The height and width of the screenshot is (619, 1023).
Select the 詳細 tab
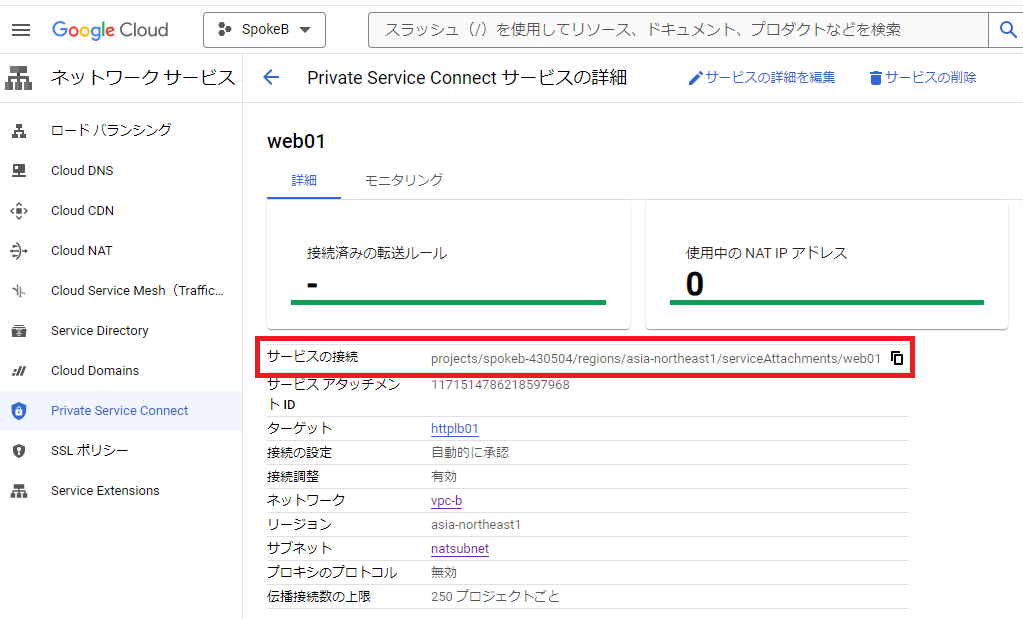304,180
